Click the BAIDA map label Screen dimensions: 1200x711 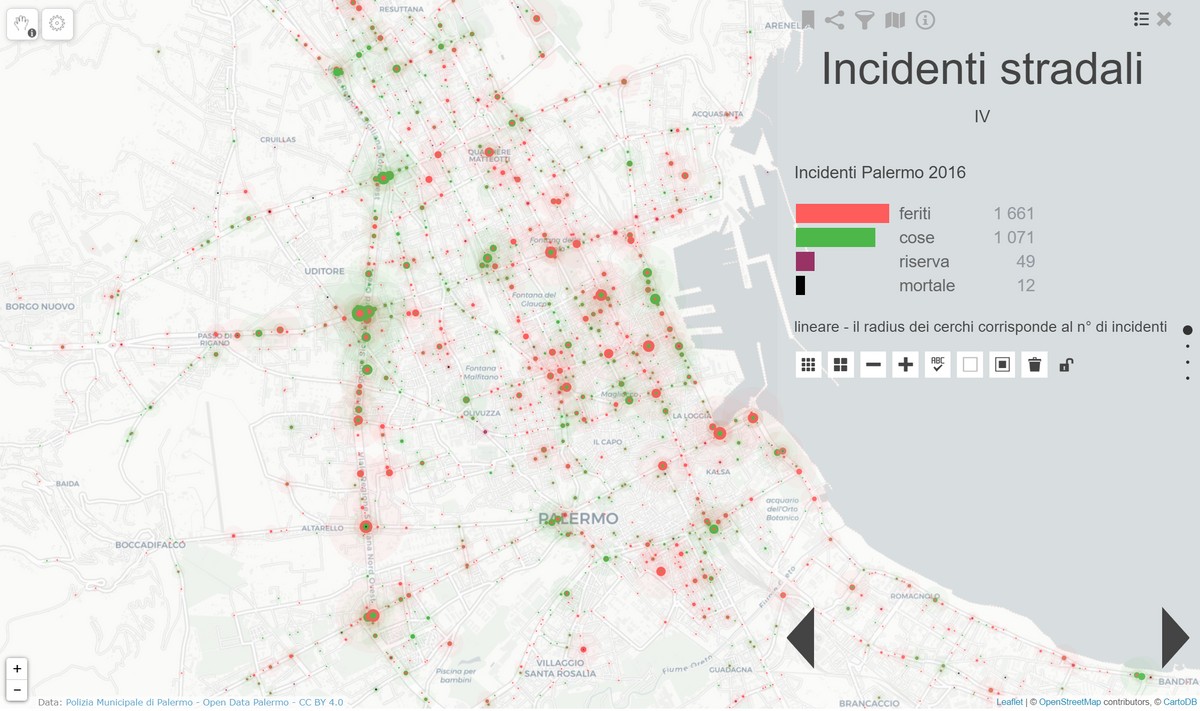tap(68, 484)
